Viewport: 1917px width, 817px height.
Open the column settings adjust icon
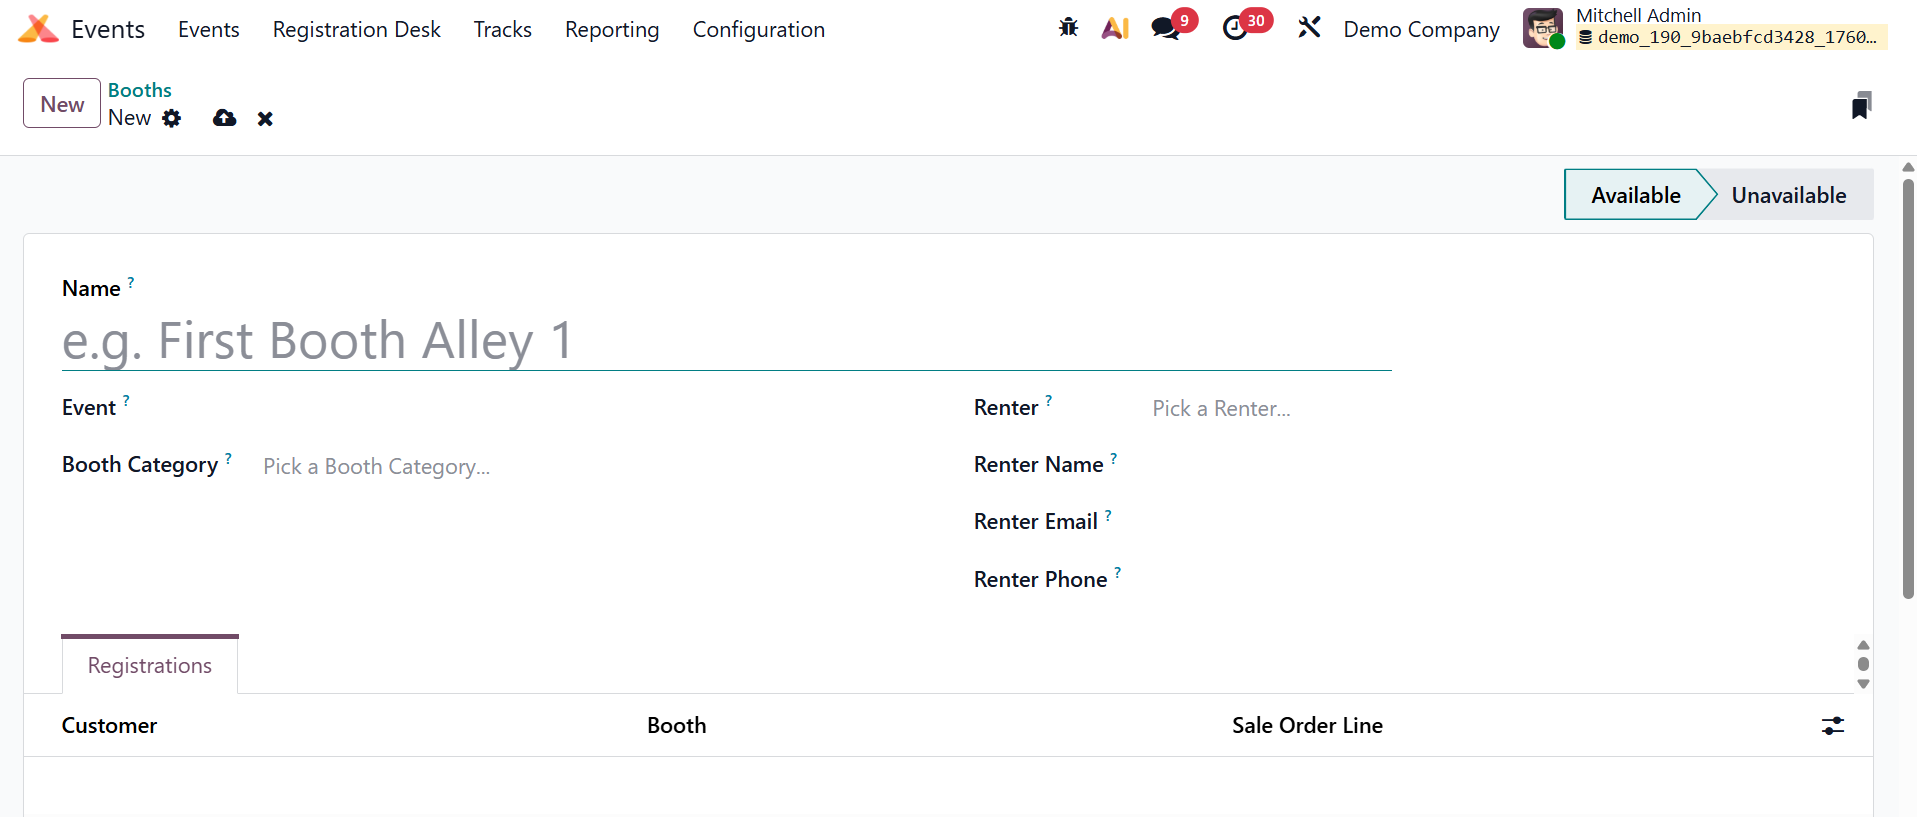click(1832, 726)
